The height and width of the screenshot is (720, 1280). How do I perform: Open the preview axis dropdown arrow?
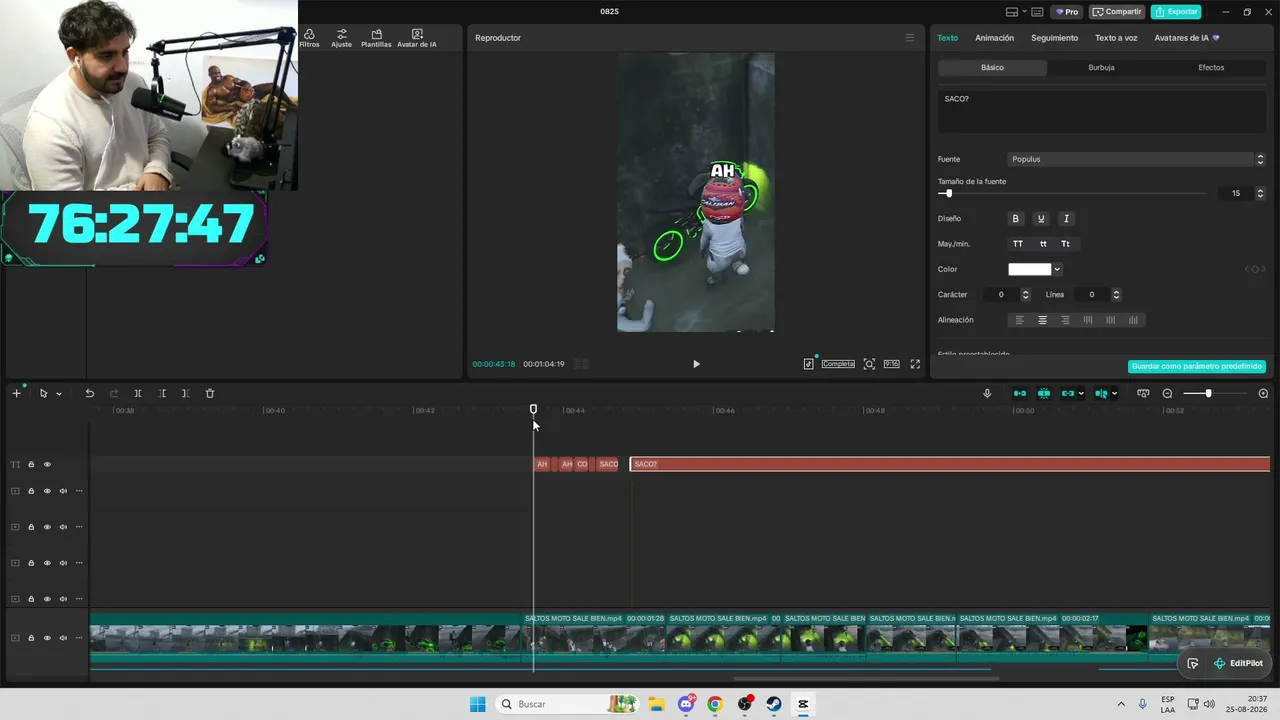tap(1114, 393)
